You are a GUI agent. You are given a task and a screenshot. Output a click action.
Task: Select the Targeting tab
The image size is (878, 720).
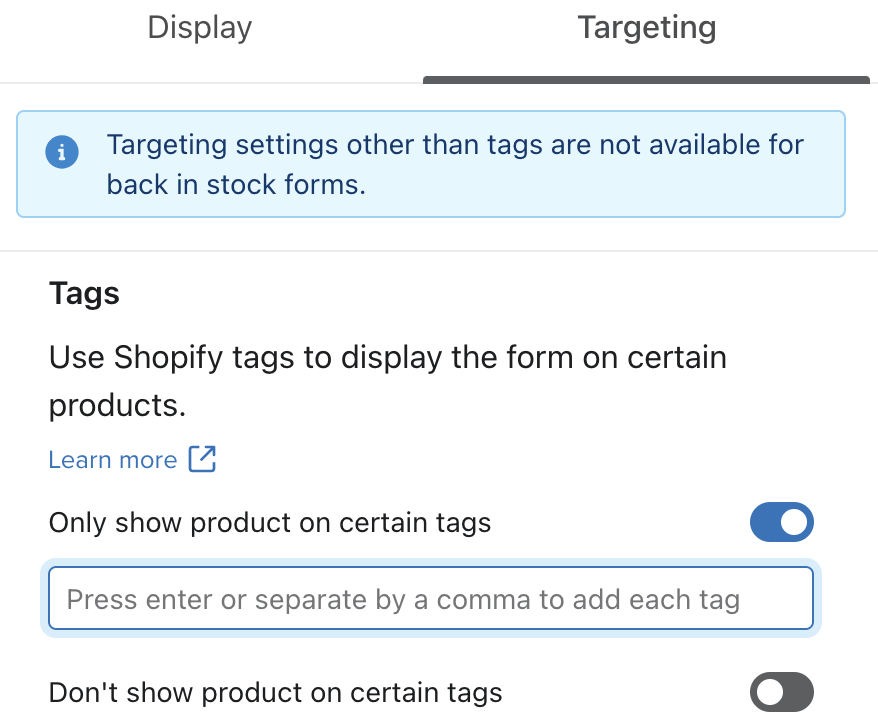646,28
